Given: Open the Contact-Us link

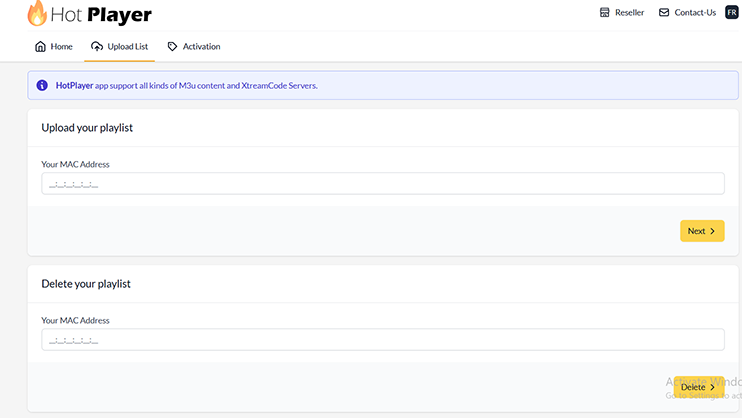Looking at the screenshot, I should click(688, 12).
